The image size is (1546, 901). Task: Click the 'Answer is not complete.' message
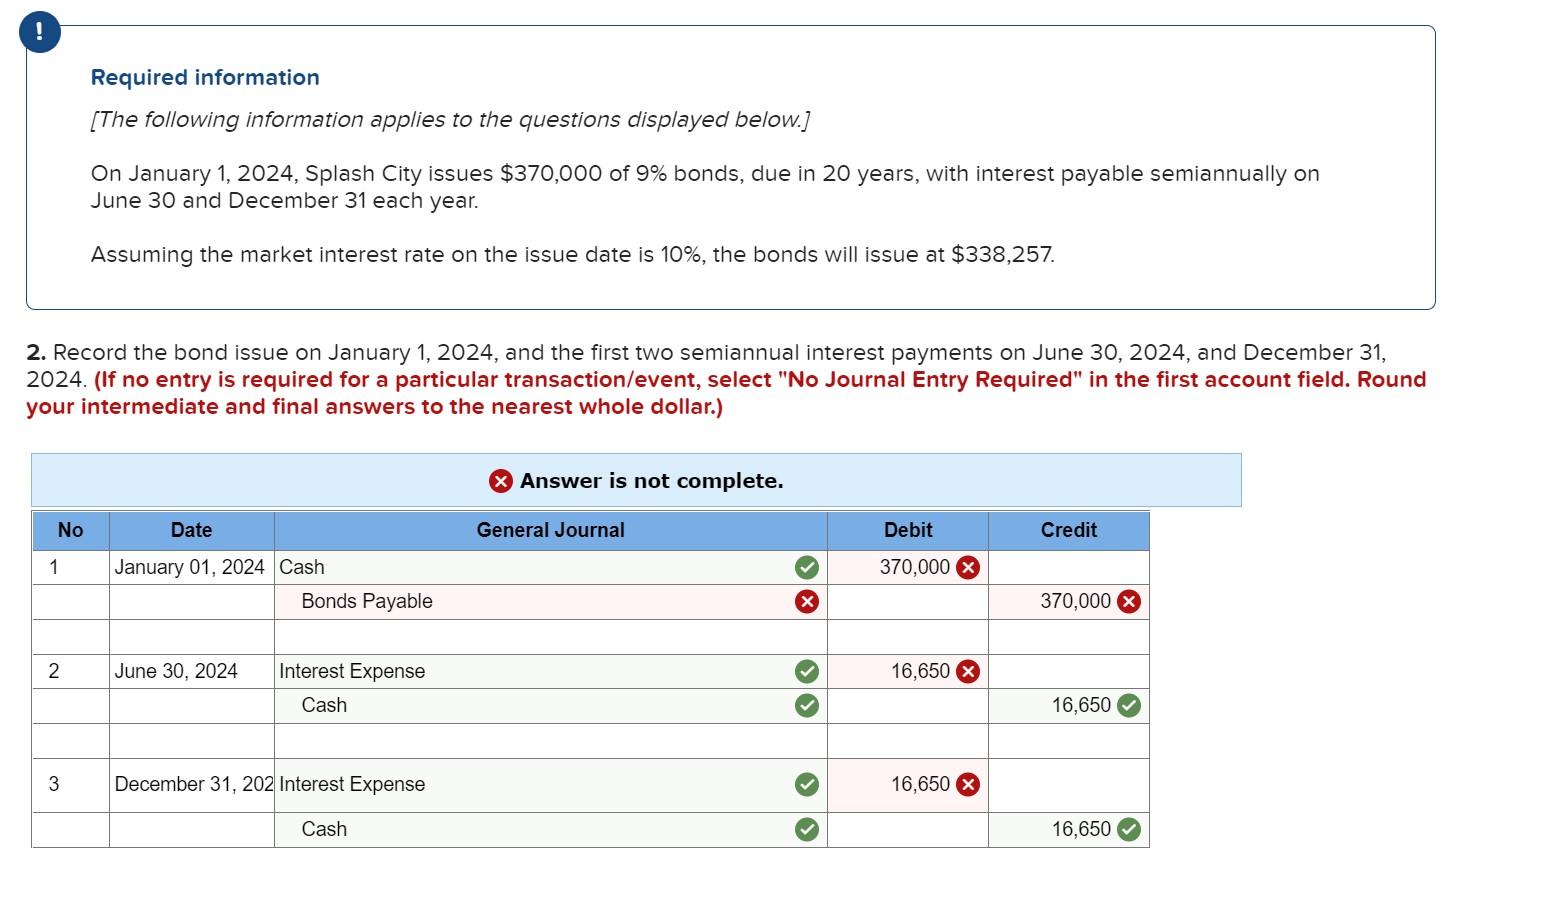coord(651,481)
